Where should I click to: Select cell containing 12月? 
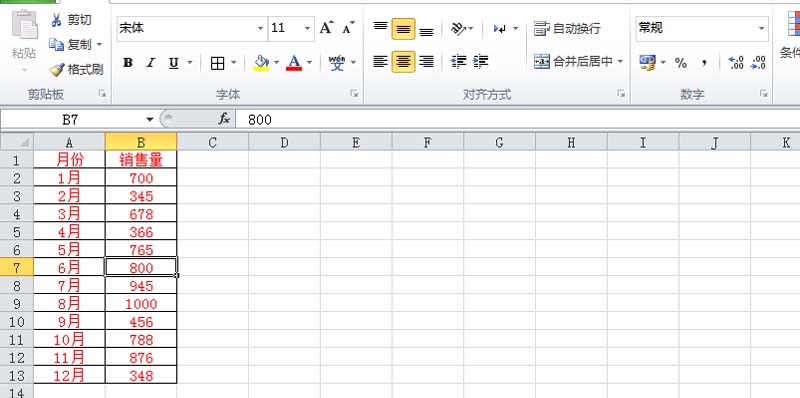69,376
